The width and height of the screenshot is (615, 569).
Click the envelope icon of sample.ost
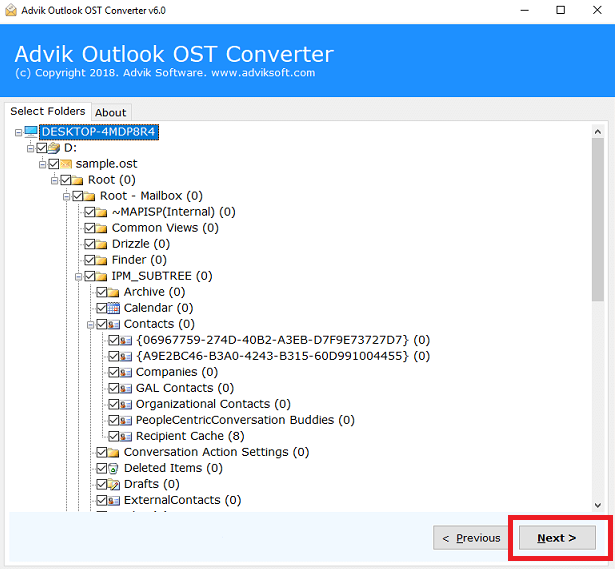[x=66, y=164]
